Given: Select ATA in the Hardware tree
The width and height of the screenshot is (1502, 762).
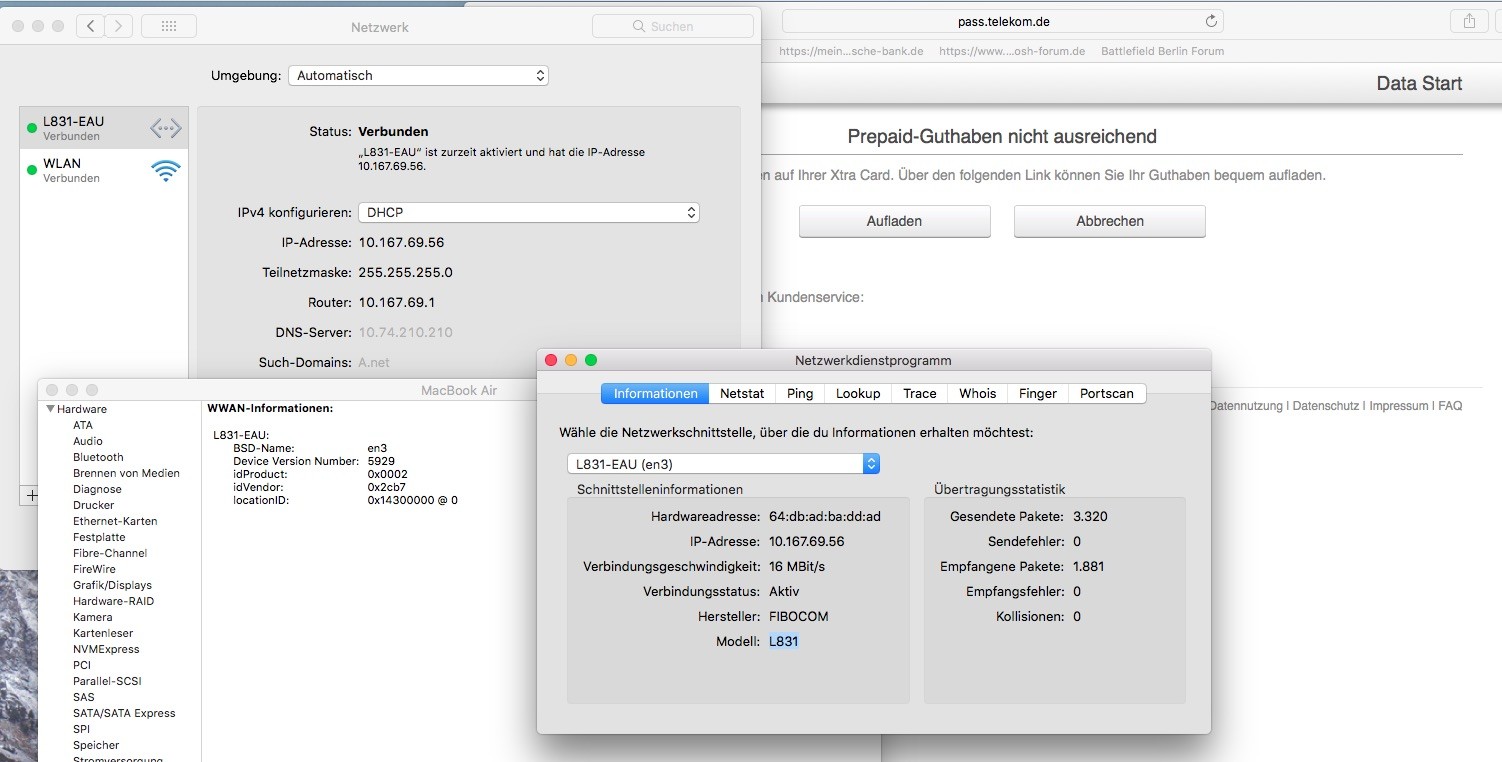Looking at the screenshot, I should pyautogui.click(x=83, y=425).
